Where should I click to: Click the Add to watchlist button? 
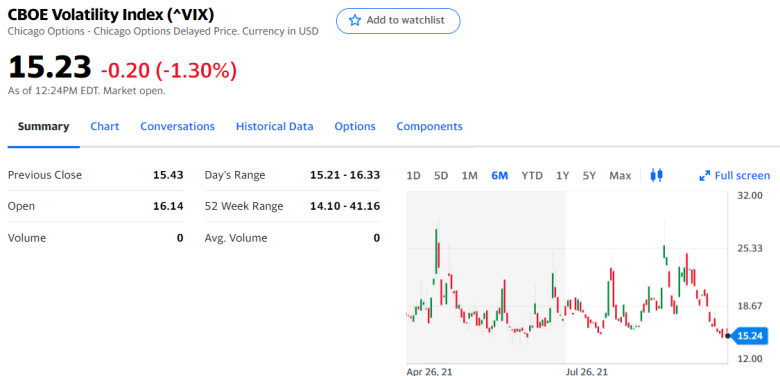click(398, 21)
